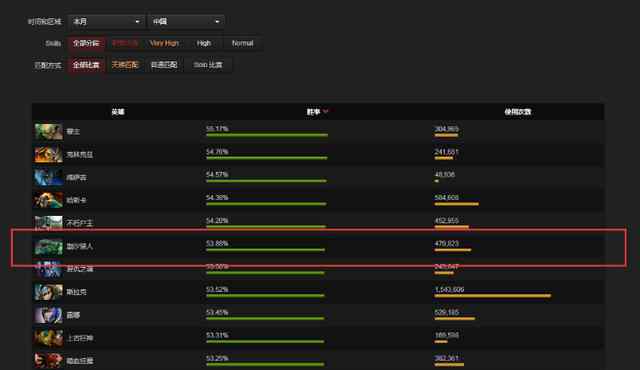Image resolution: width=640 pixels, height=370 pixels.
Task: Select the 天梯匹配 match mode filter
Action: [125, 65]
